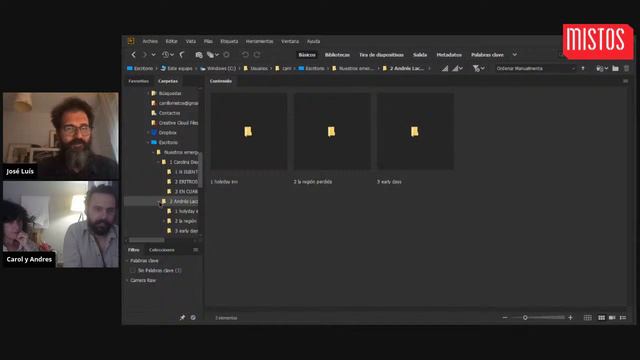
Task: Switch to the Colecciones tab
Action: coord(162,250)
